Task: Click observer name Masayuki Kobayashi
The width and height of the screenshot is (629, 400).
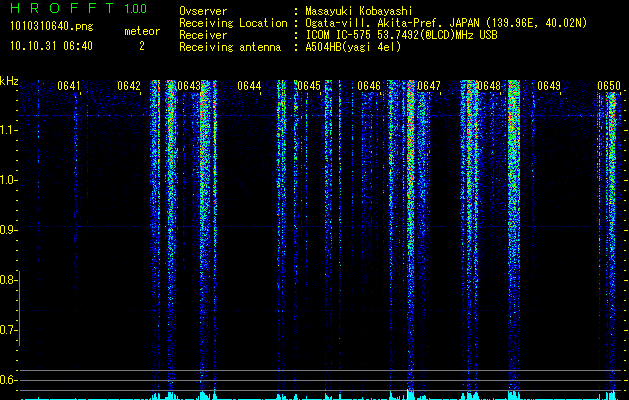Action: 359,11
